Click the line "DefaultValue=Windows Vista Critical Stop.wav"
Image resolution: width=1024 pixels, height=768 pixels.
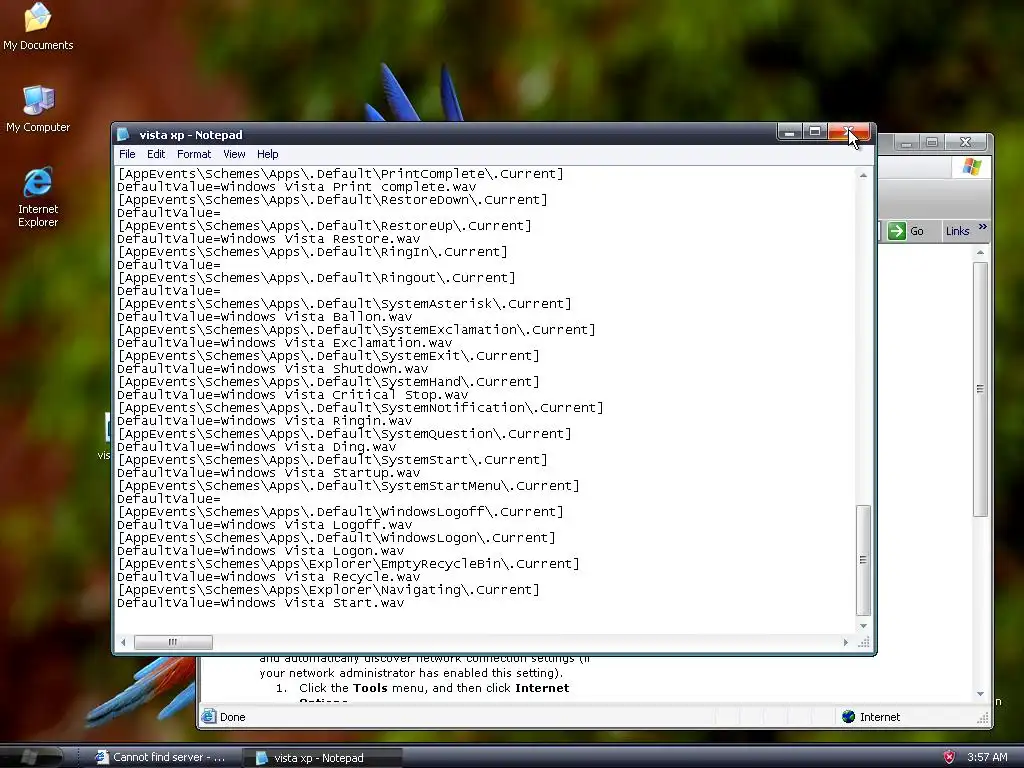(x=293, y=395)
